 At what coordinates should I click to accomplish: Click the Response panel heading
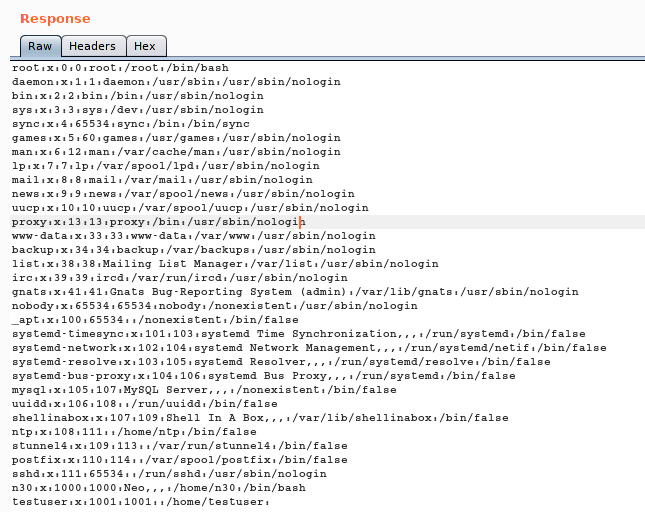click(55, 19)
